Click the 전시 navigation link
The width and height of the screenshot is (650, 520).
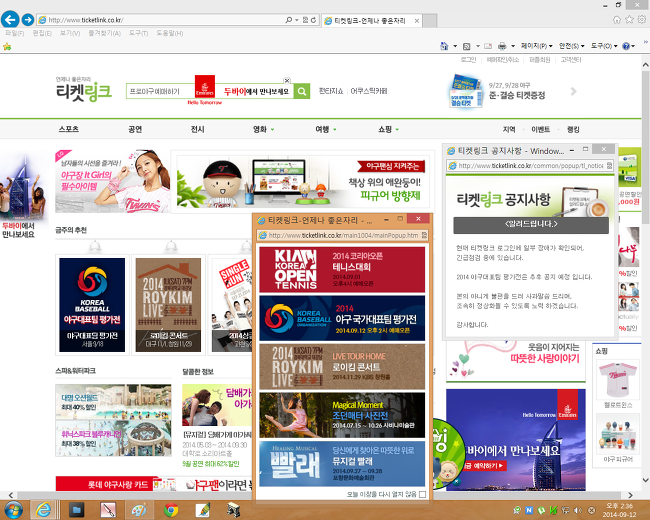197,129
